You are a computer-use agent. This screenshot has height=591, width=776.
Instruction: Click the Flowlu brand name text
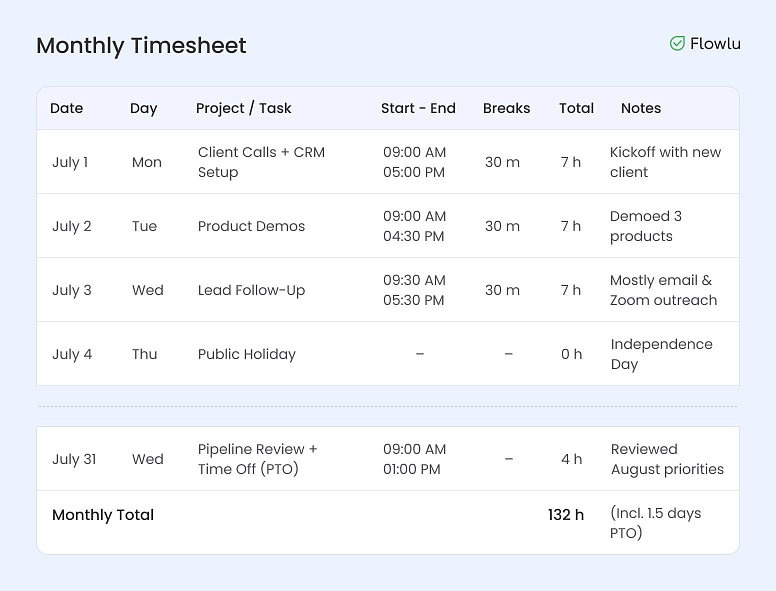[715, 44]
